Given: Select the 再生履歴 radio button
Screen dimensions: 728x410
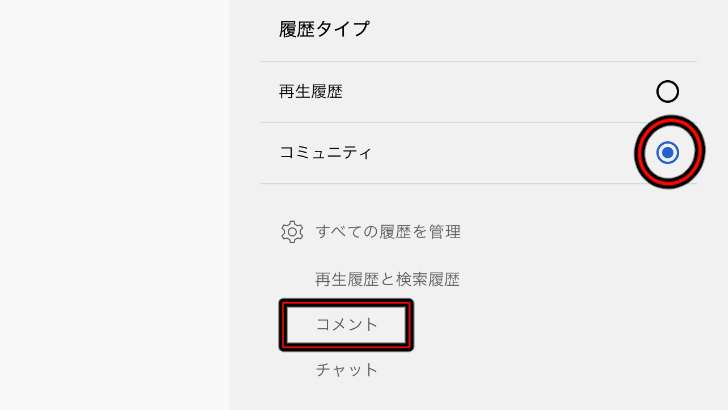Looking at the screenshot, I should pos(667,91).
